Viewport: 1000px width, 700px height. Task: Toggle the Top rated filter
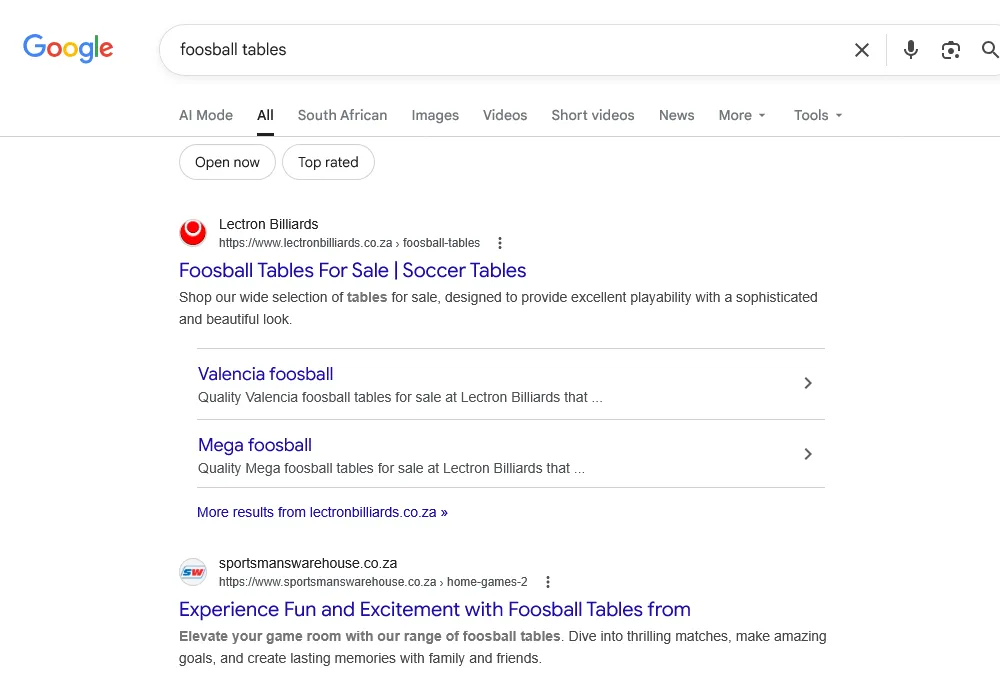click(328, 162)
